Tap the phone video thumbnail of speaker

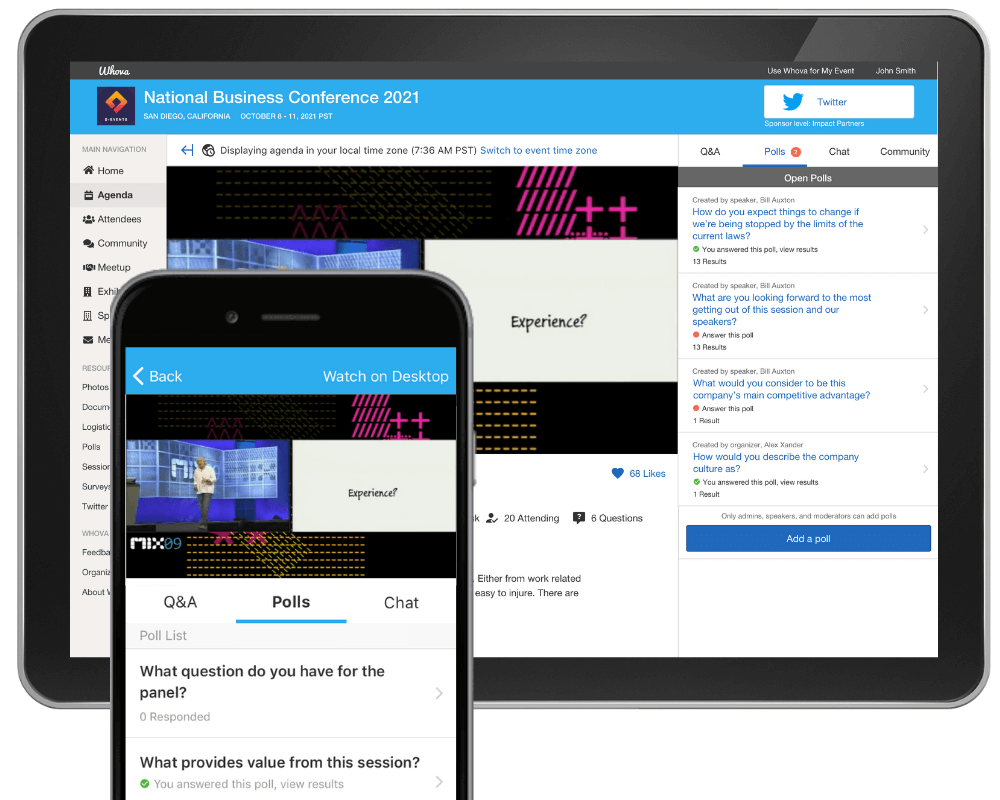tap(208, 485)
